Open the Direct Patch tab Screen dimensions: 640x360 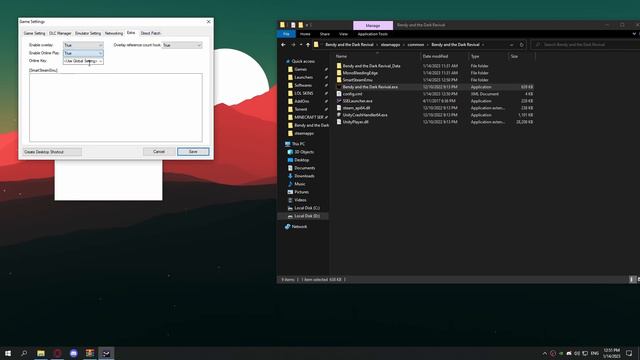[151, 33]
